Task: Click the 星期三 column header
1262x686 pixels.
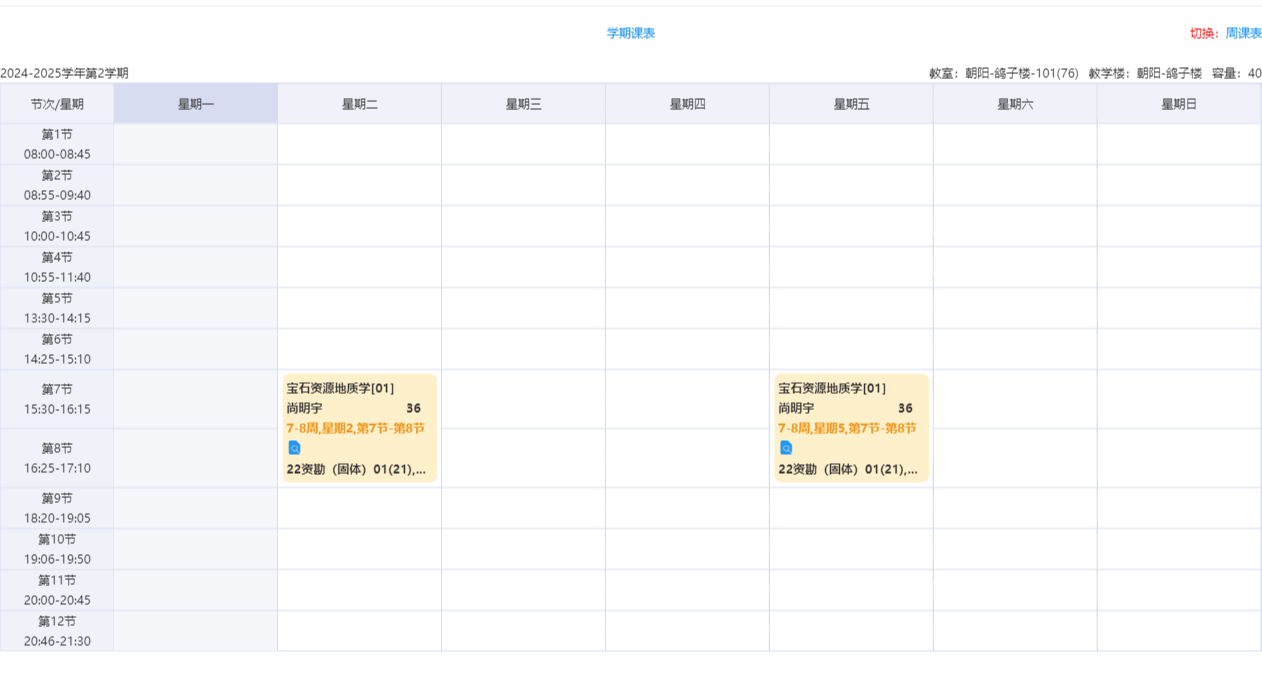Action: point(523,104)
